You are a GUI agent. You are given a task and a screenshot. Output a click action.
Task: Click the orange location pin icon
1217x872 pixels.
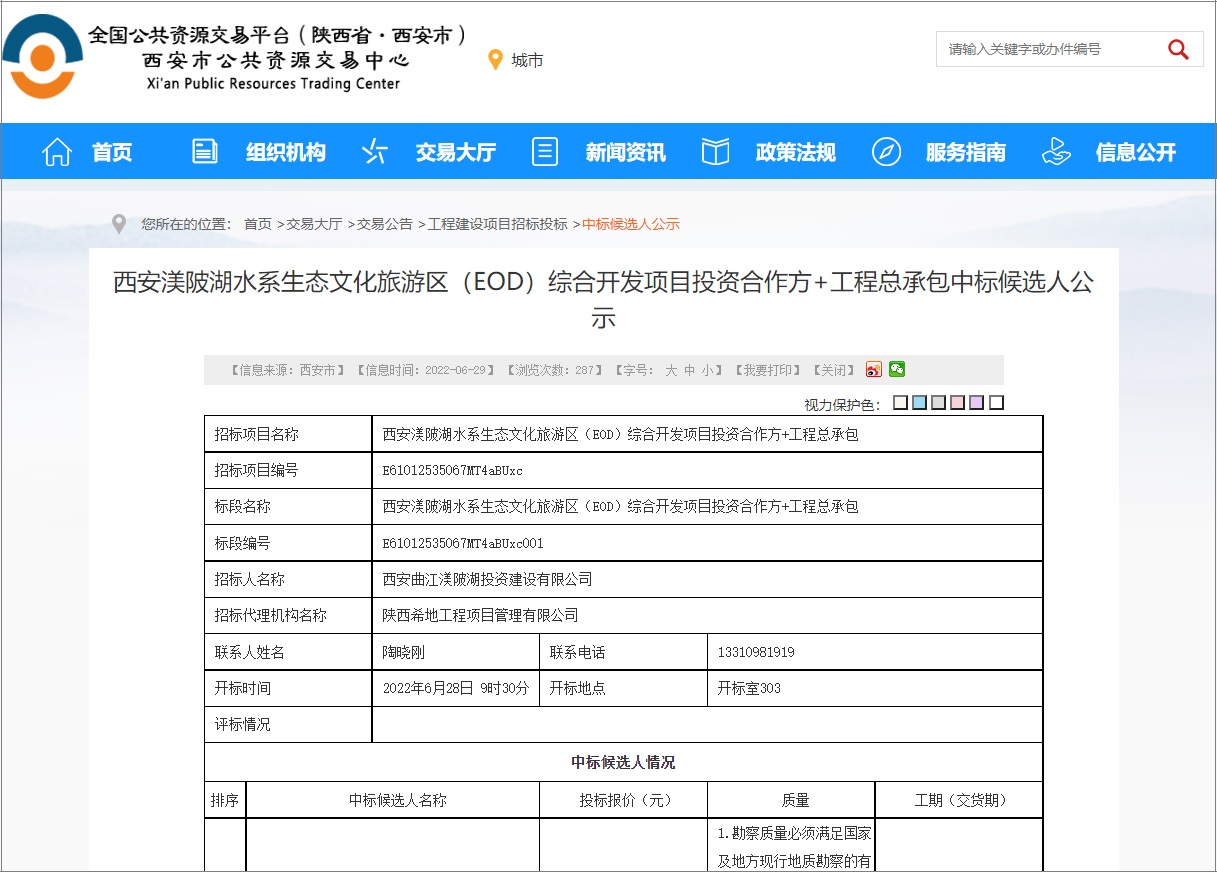click(494, 60)
